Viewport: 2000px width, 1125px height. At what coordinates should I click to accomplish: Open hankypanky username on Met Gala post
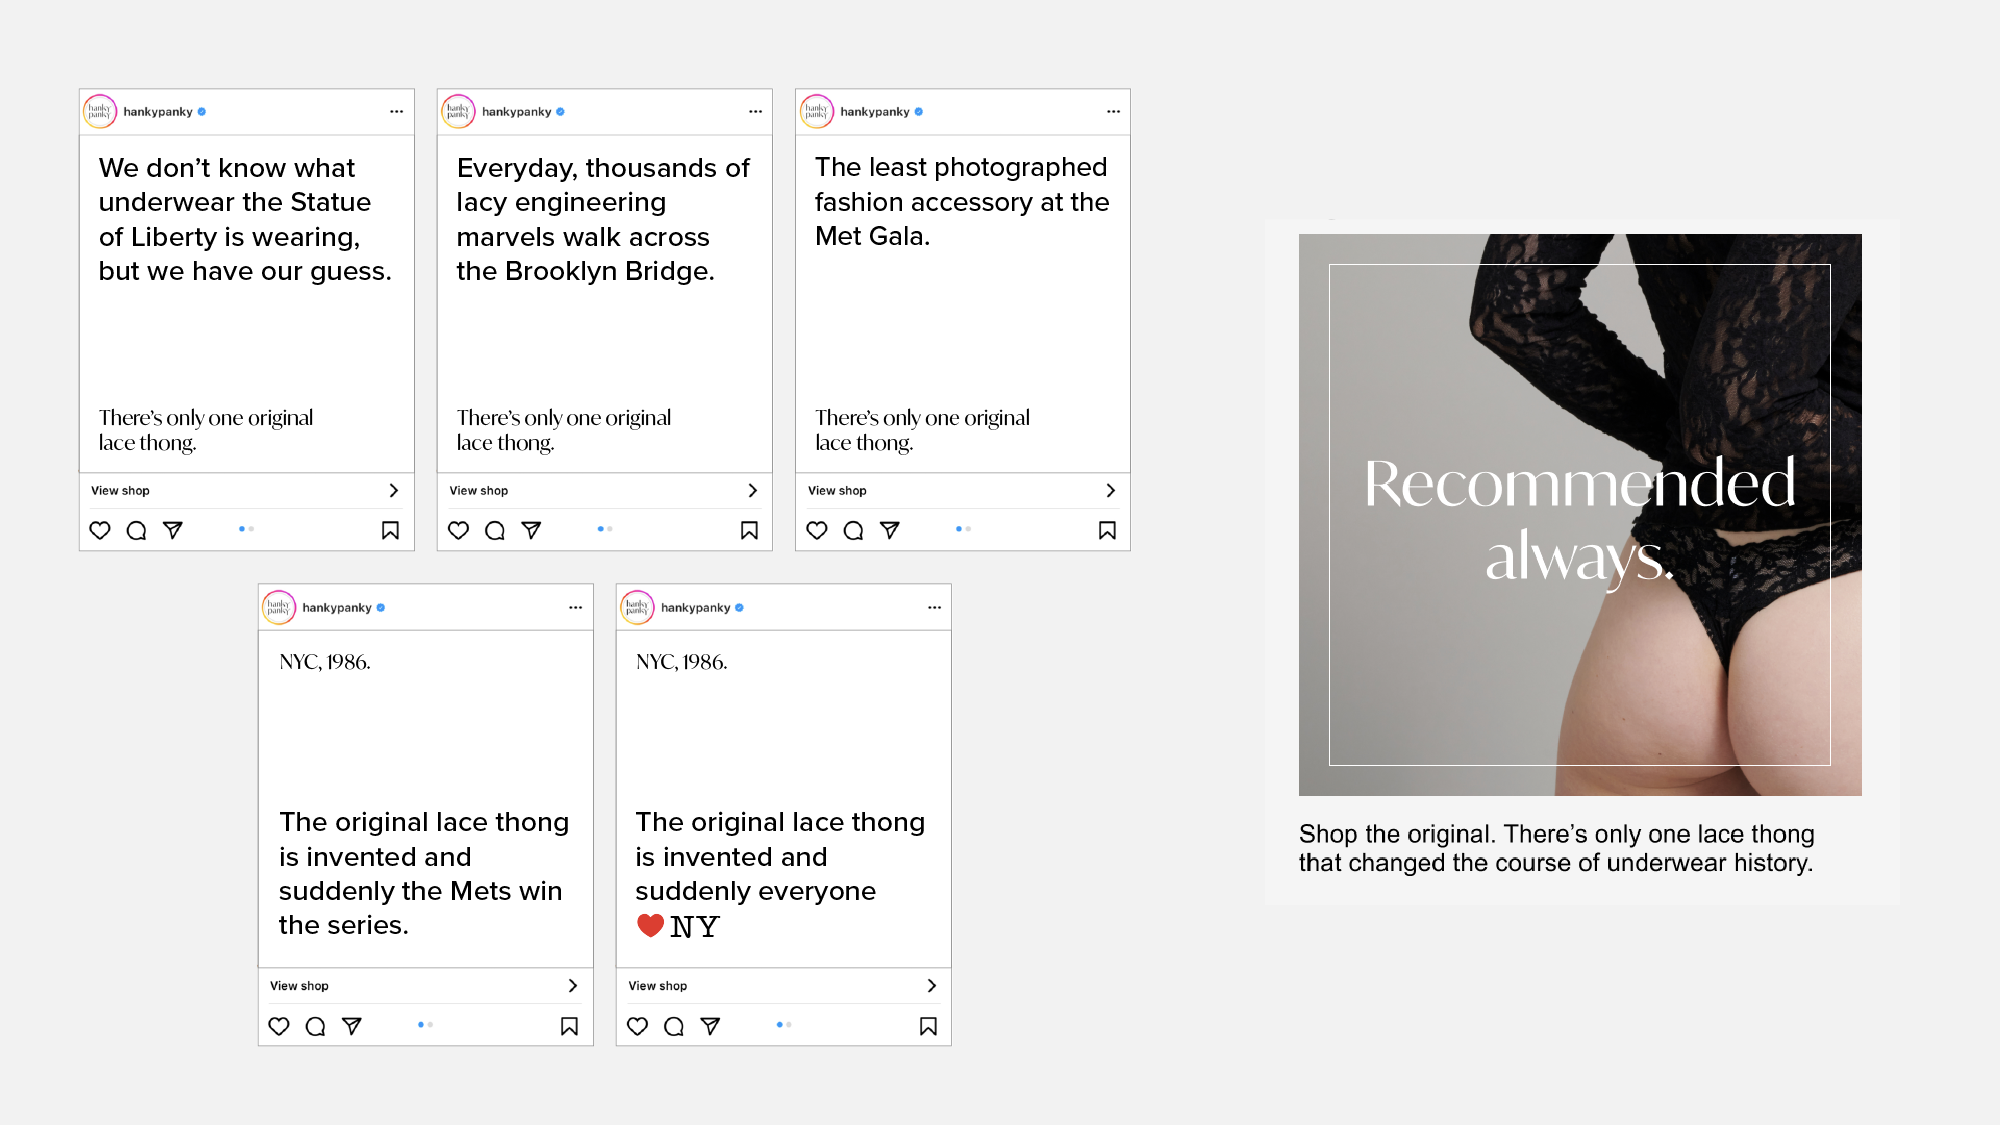click(875, 112)
